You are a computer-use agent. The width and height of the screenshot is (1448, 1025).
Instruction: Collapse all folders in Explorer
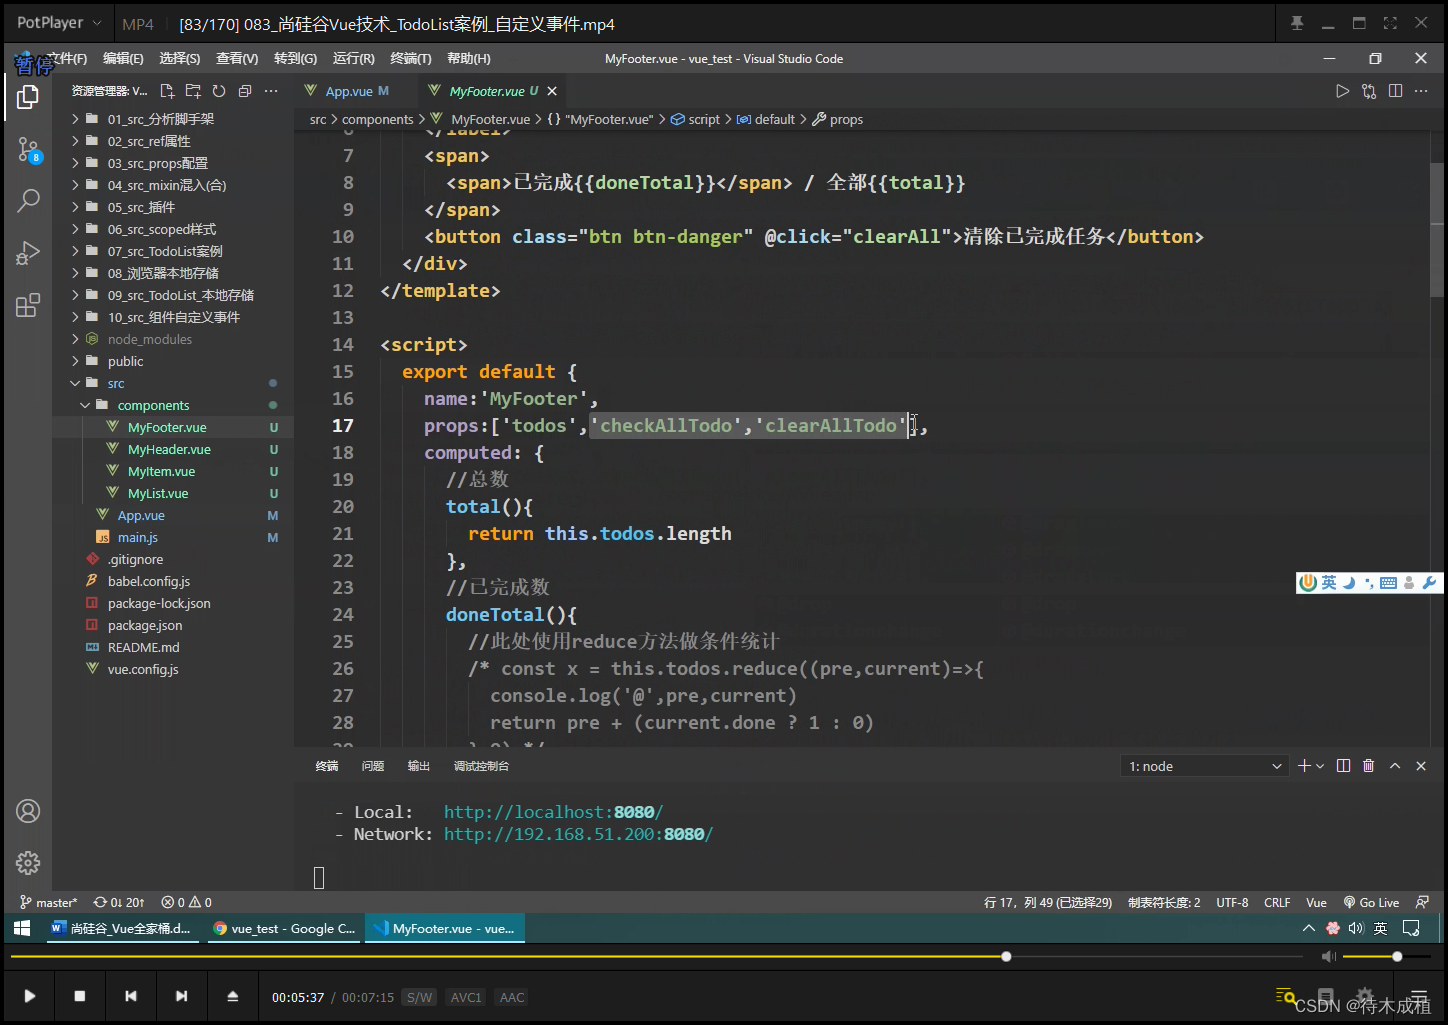coord(245,91)
